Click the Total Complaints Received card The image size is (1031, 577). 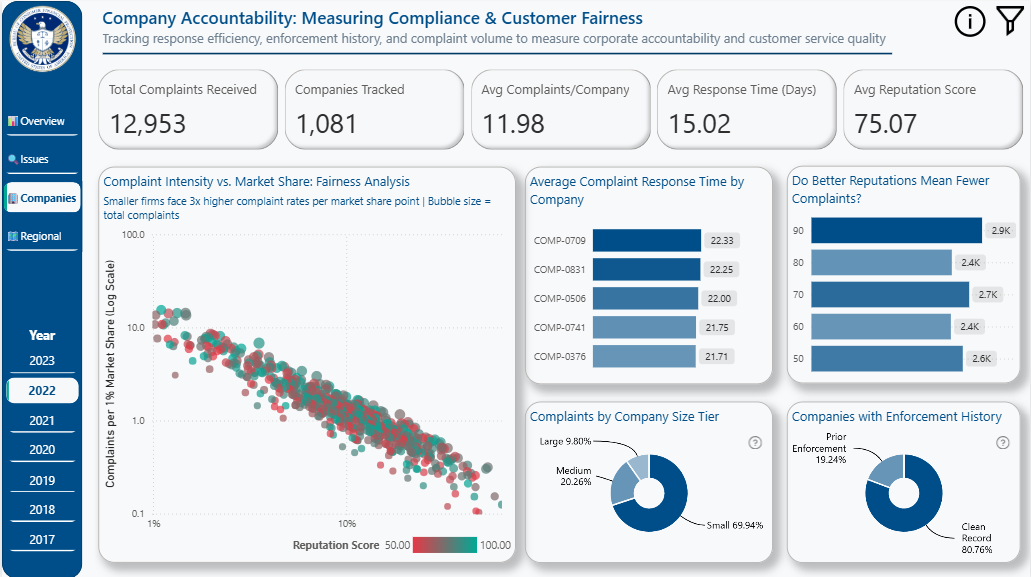[x=187, y=109]
